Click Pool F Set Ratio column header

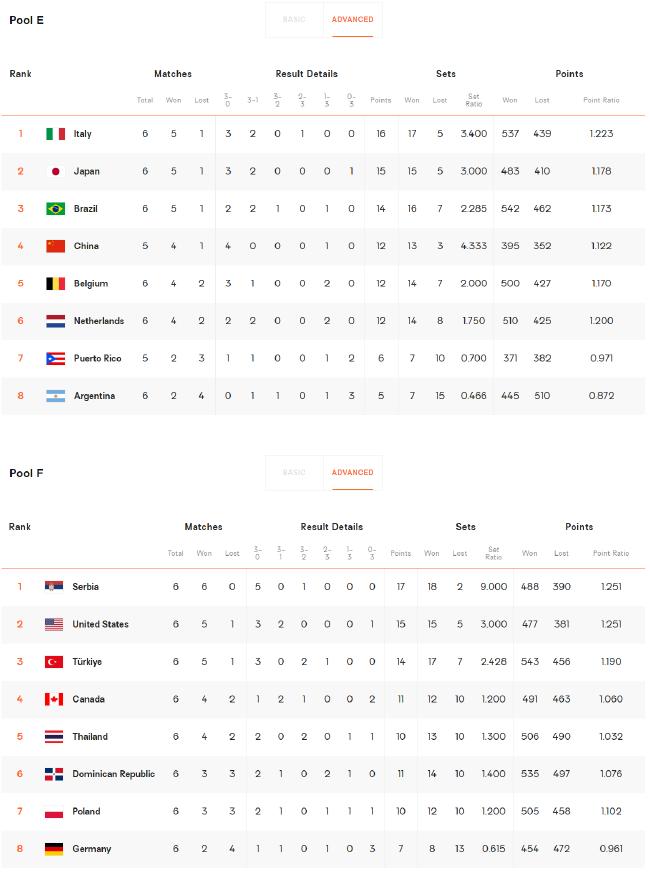click(493, 553)
